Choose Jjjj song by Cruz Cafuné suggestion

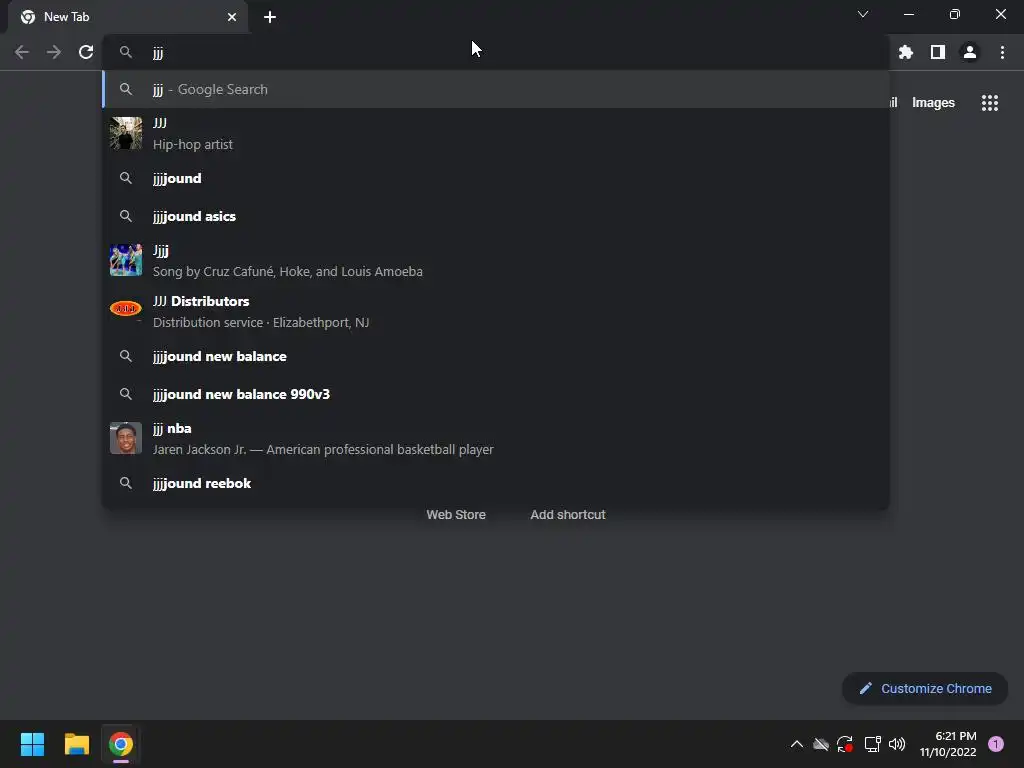click(496, 261)
